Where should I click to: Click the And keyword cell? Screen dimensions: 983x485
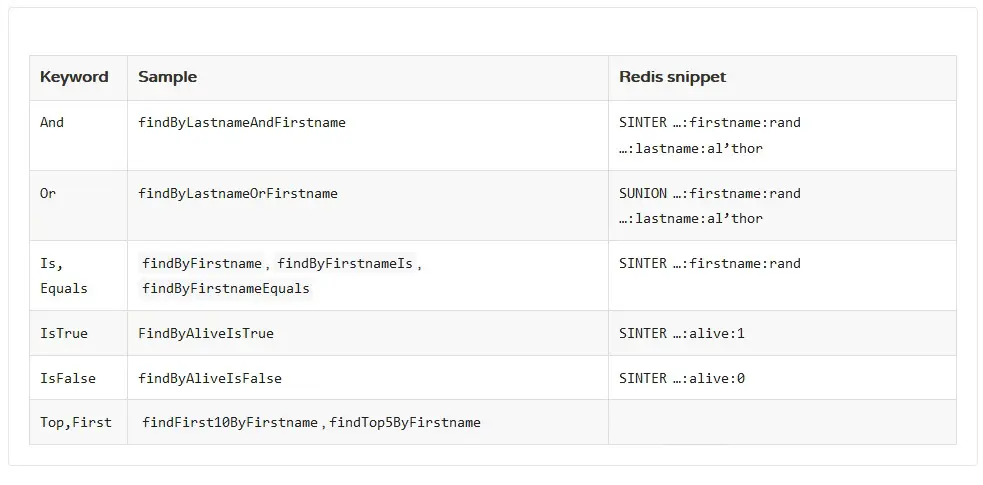pyautogui.click(x=78, y=135)
